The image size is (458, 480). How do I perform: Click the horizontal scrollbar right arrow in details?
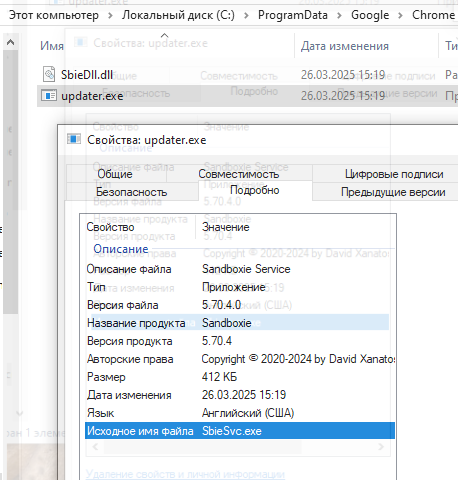381,447
